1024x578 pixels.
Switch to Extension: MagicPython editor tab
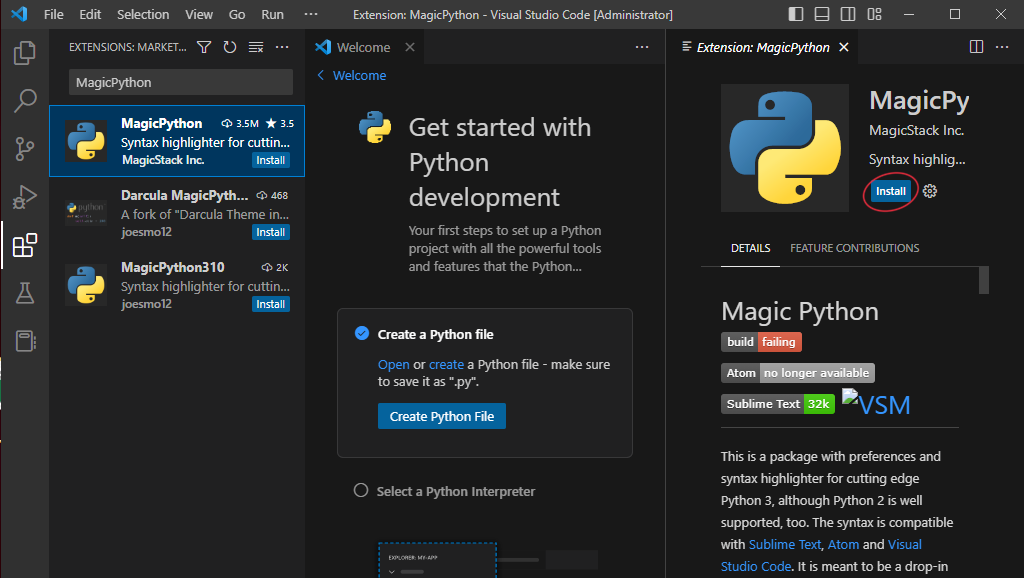coord(763,47)
